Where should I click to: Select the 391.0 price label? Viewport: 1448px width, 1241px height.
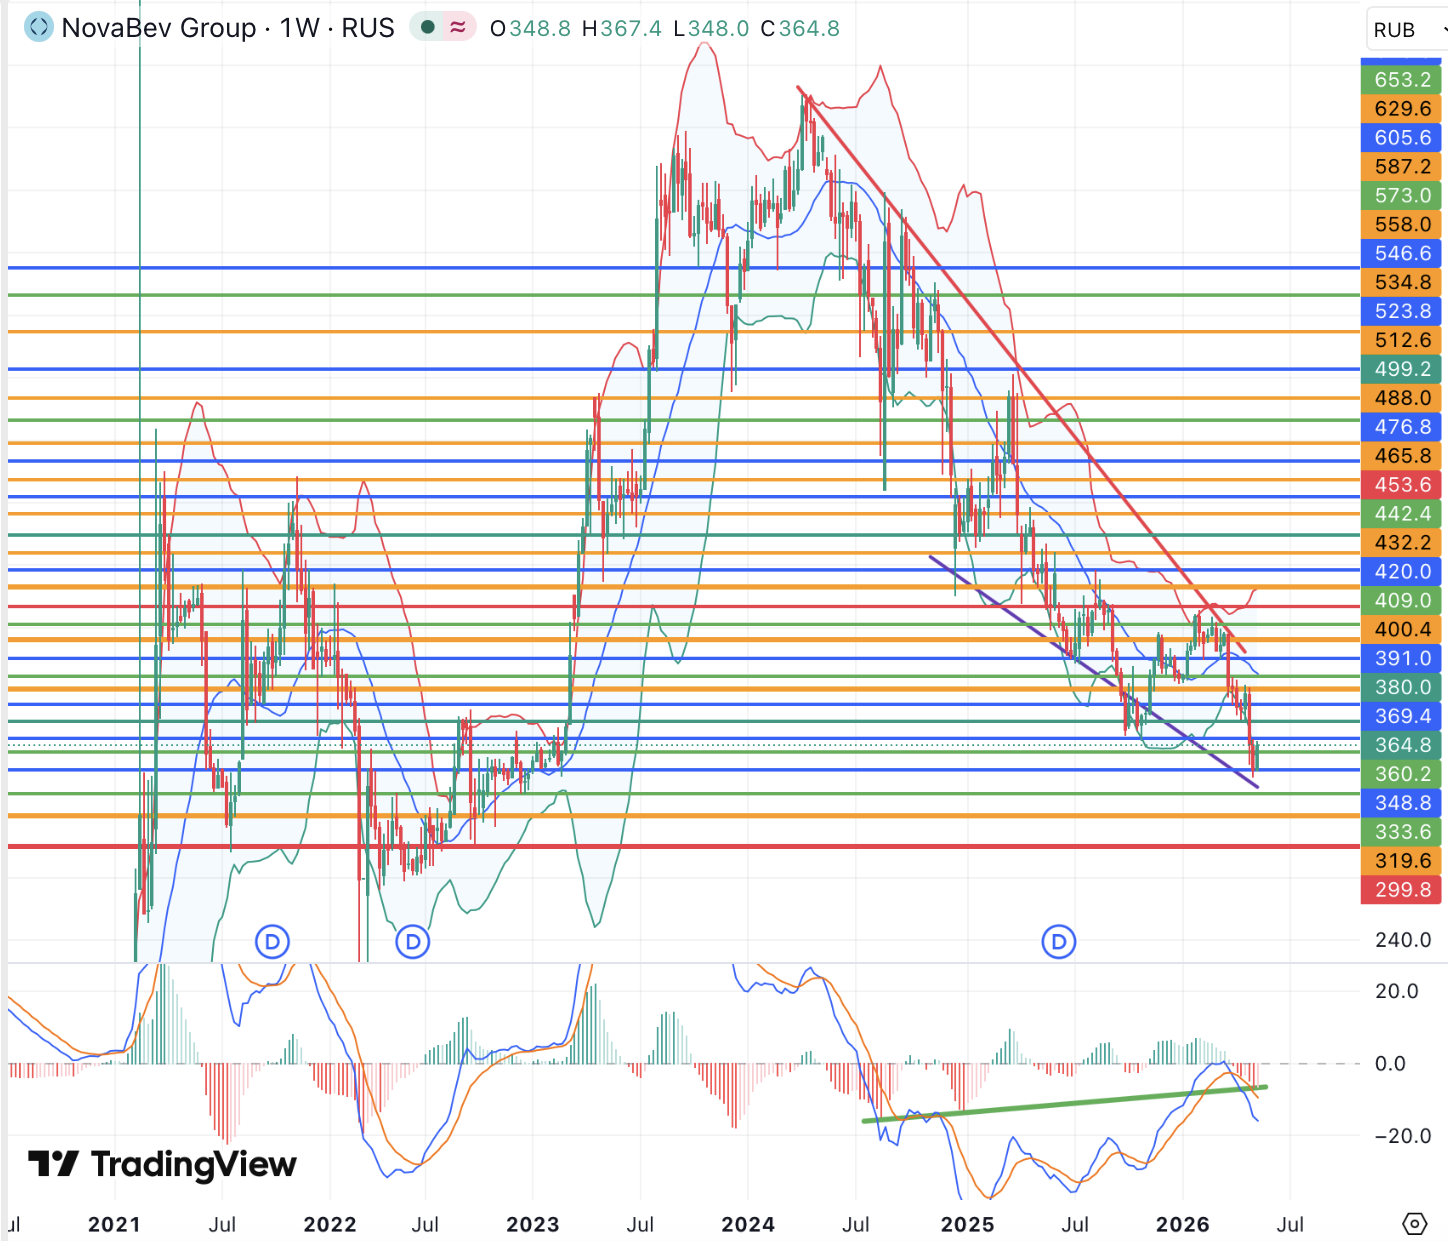(x=1401, y=659)
